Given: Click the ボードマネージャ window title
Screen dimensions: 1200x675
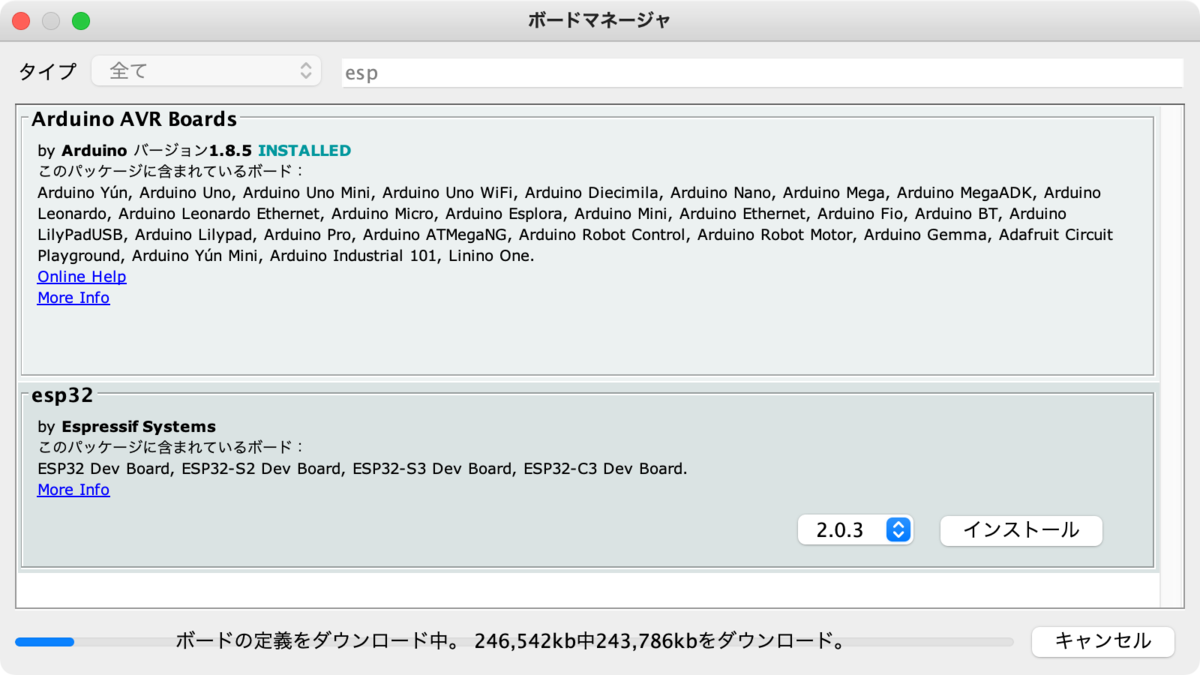Looking at the screenshot, I should click(599, 20).
